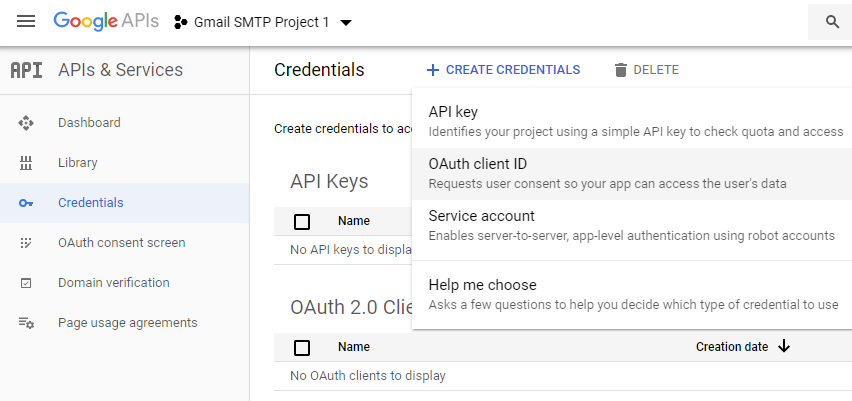Open the project selector dropdown arrow
This screenshot has width=852, height=401.
coord(346,23)
